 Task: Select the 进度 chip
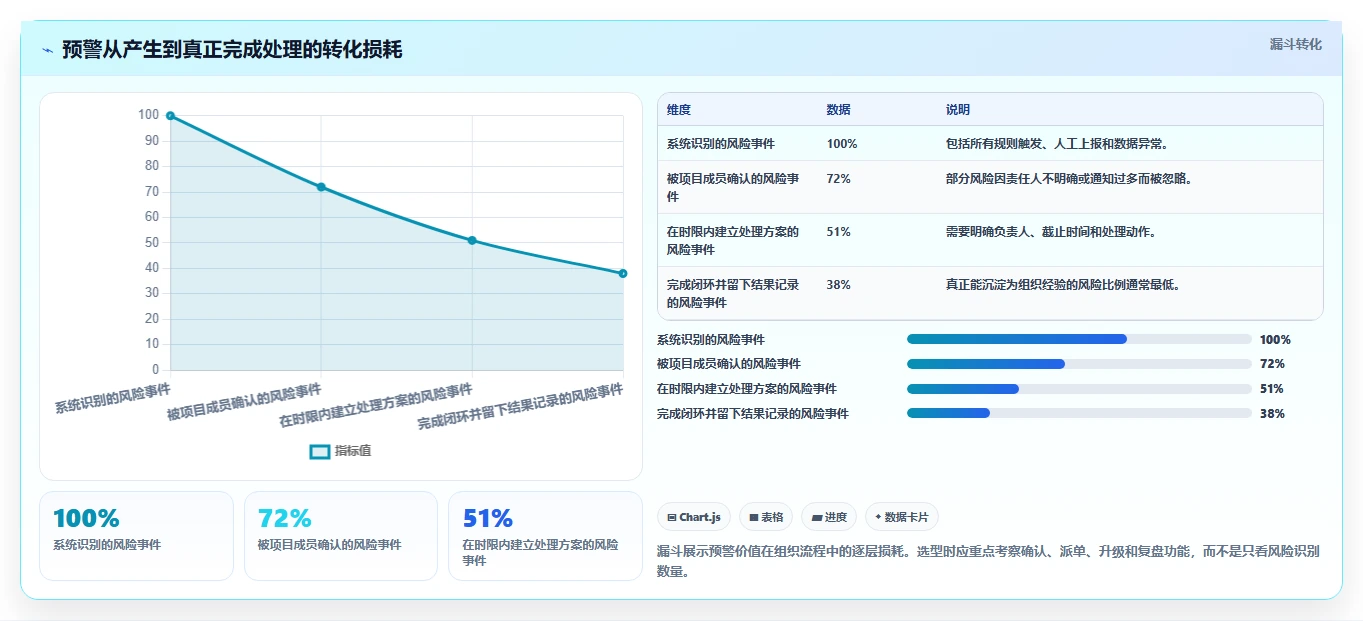(829, 517)
